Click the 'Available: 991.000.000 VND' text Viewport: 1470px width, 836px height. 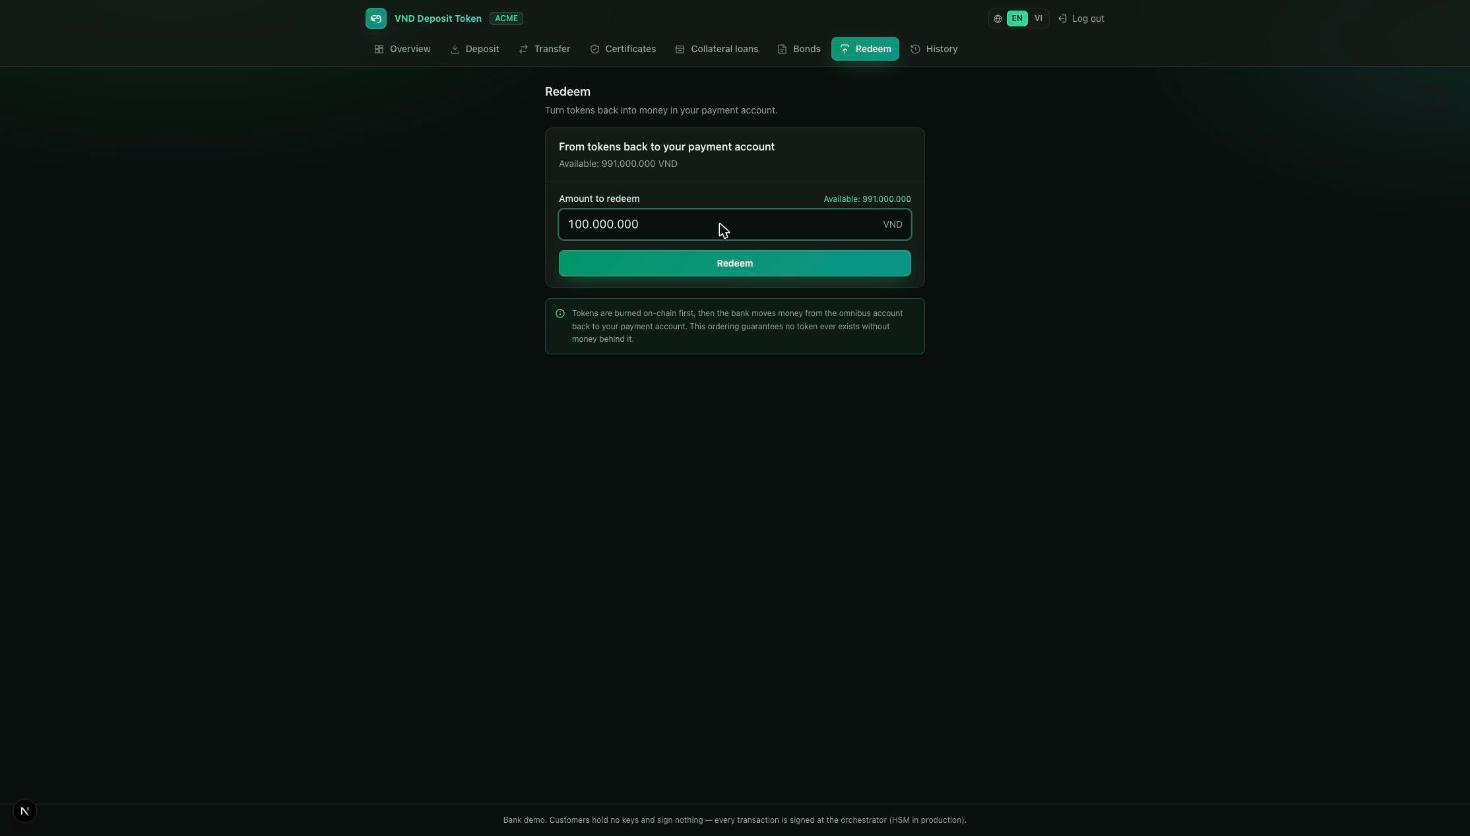click(618, 164)
